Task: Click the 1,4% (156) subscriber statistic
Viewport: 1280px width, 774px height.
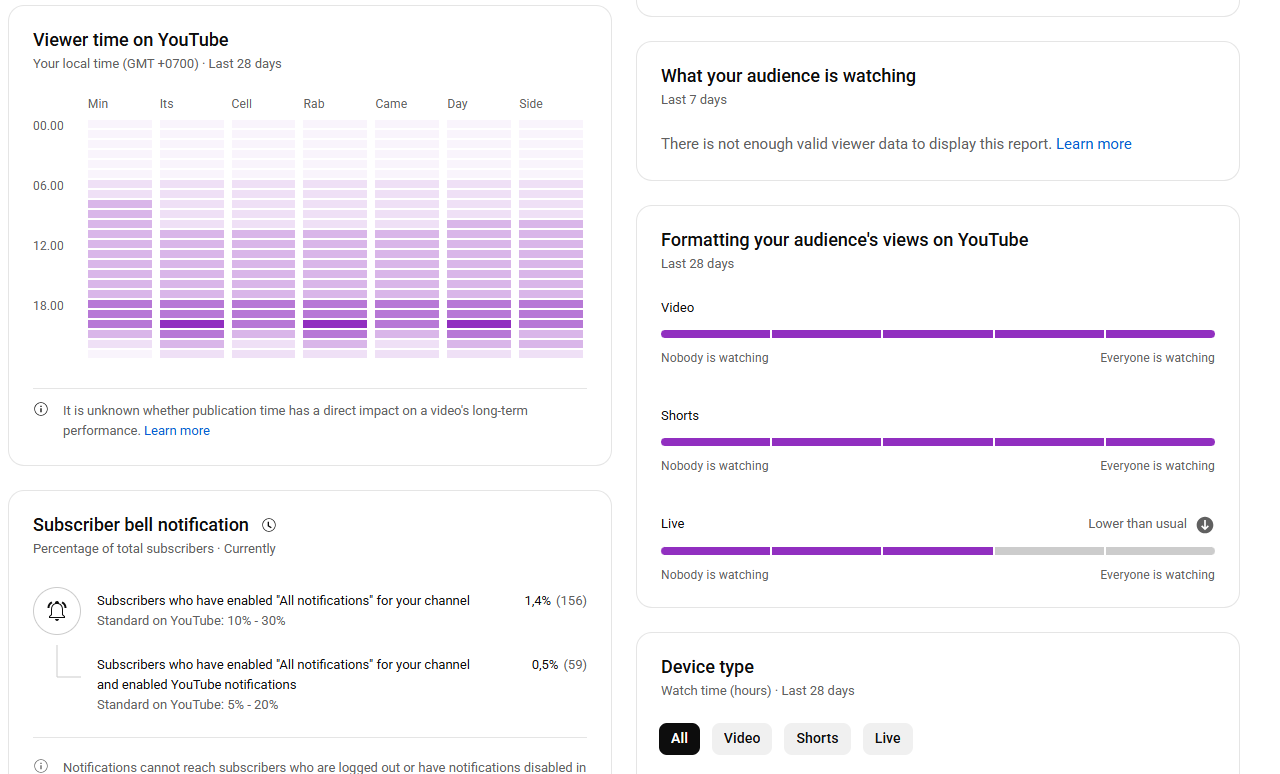Action: (555, 601)
